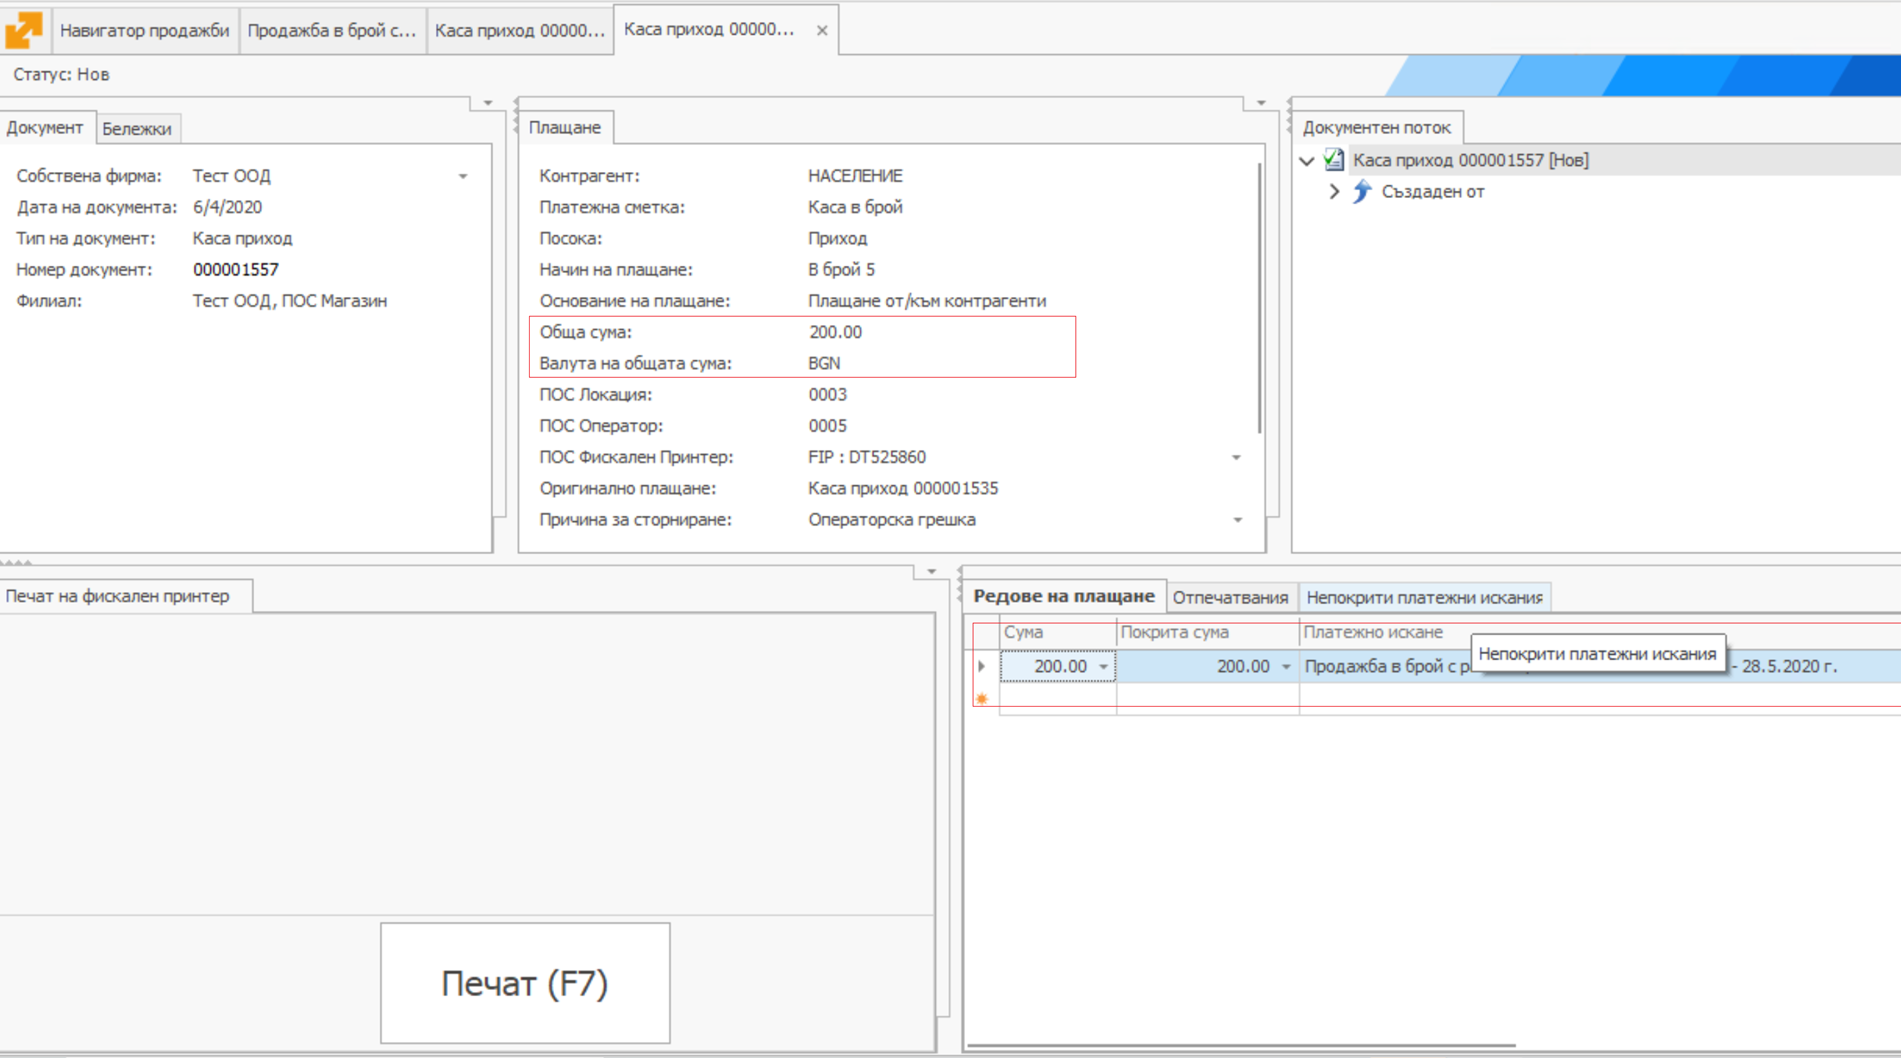The width and height of the screenshot is (1901, 1058).
Task: Click the horizontal scrollbar under payment rows
Action: 1242,1046
